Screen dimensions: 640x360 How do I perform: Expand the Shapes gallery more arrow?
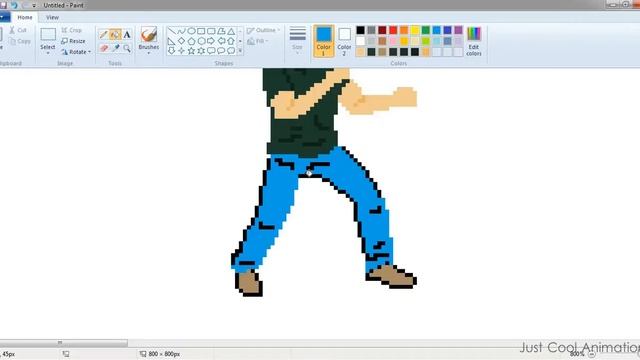click(x=240, y=51)
